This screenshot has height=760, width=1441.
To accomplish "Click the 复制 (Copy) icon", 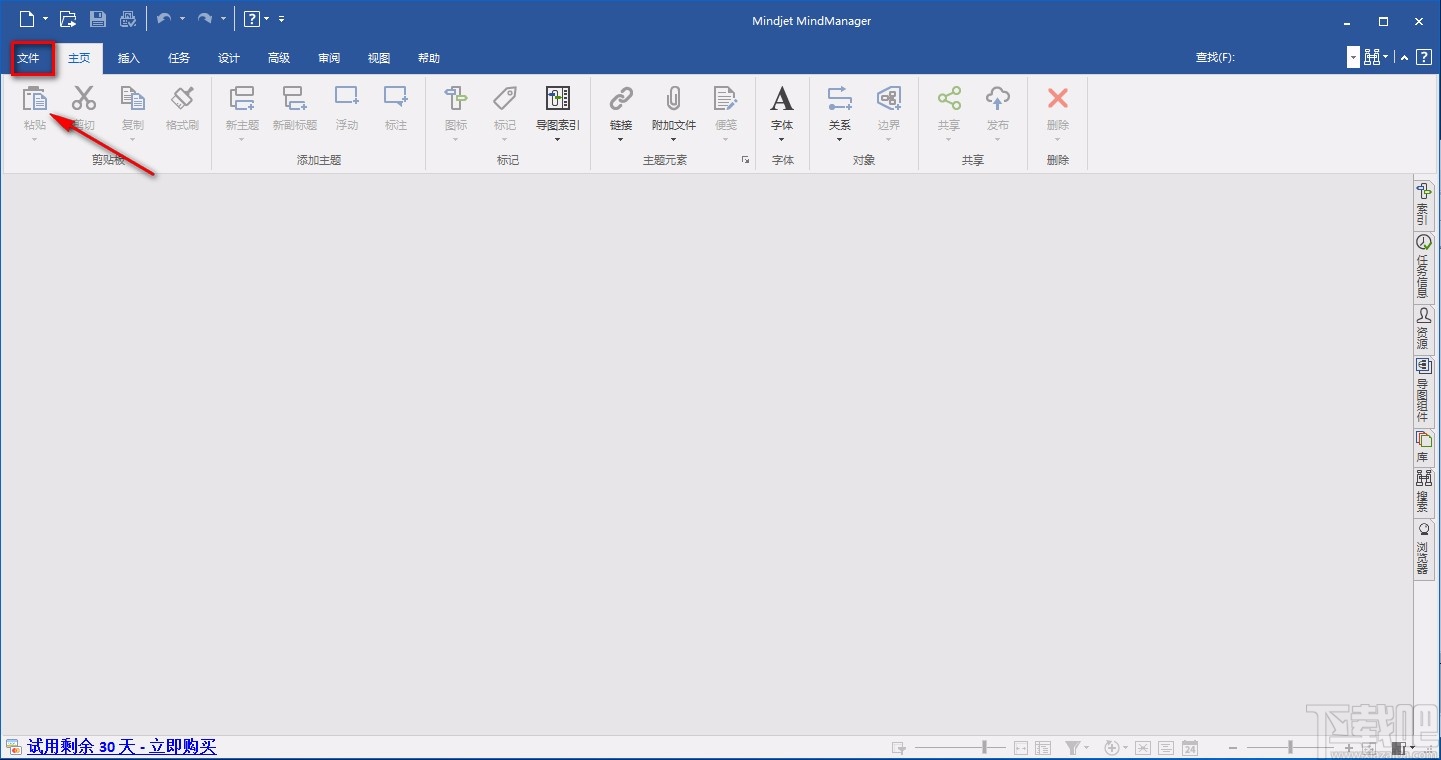I will click(133, 98).
